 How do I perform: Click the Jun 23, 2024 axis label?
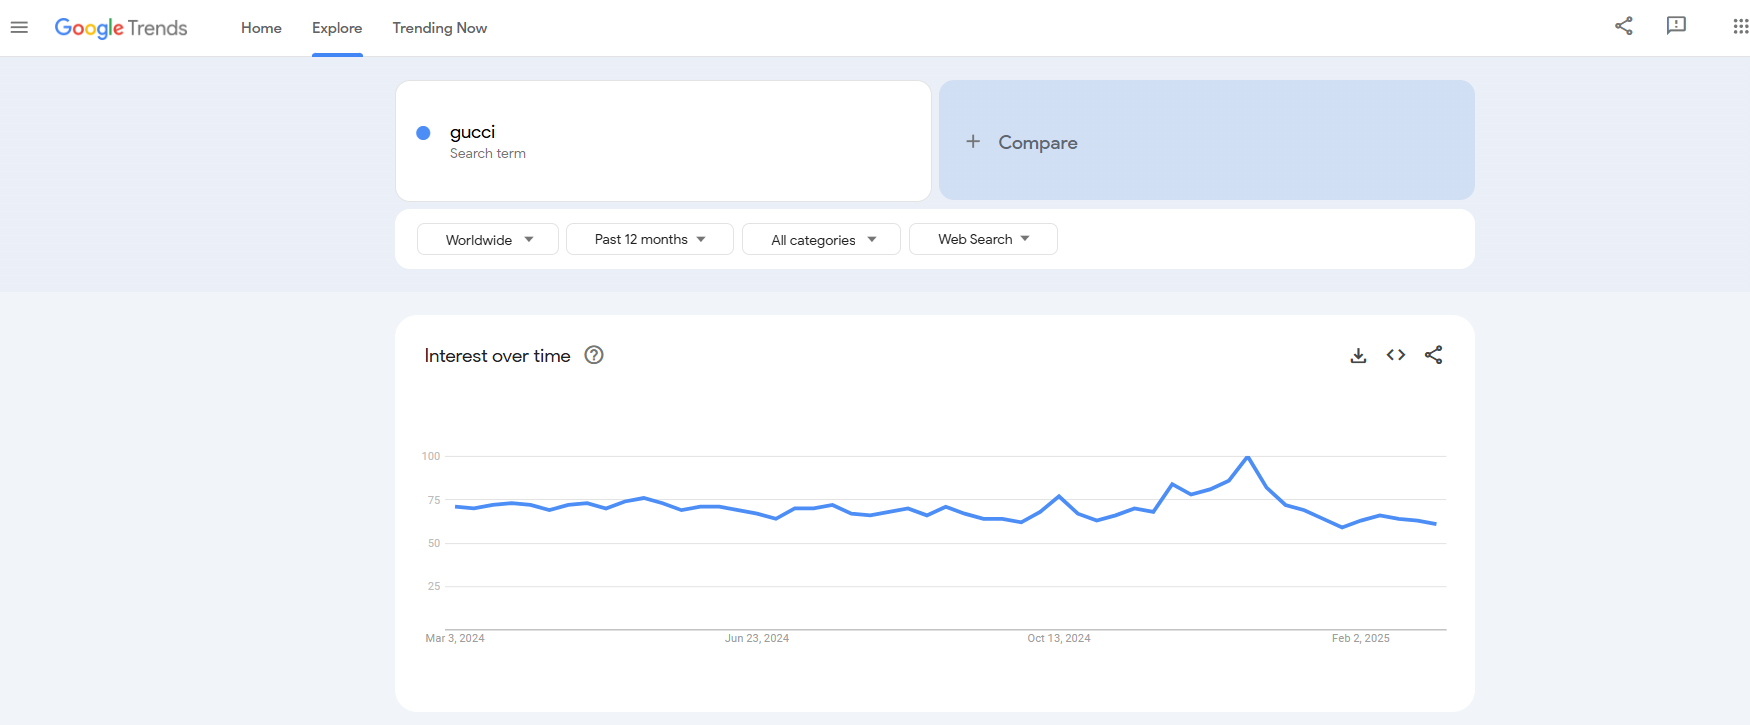point(757,638)
